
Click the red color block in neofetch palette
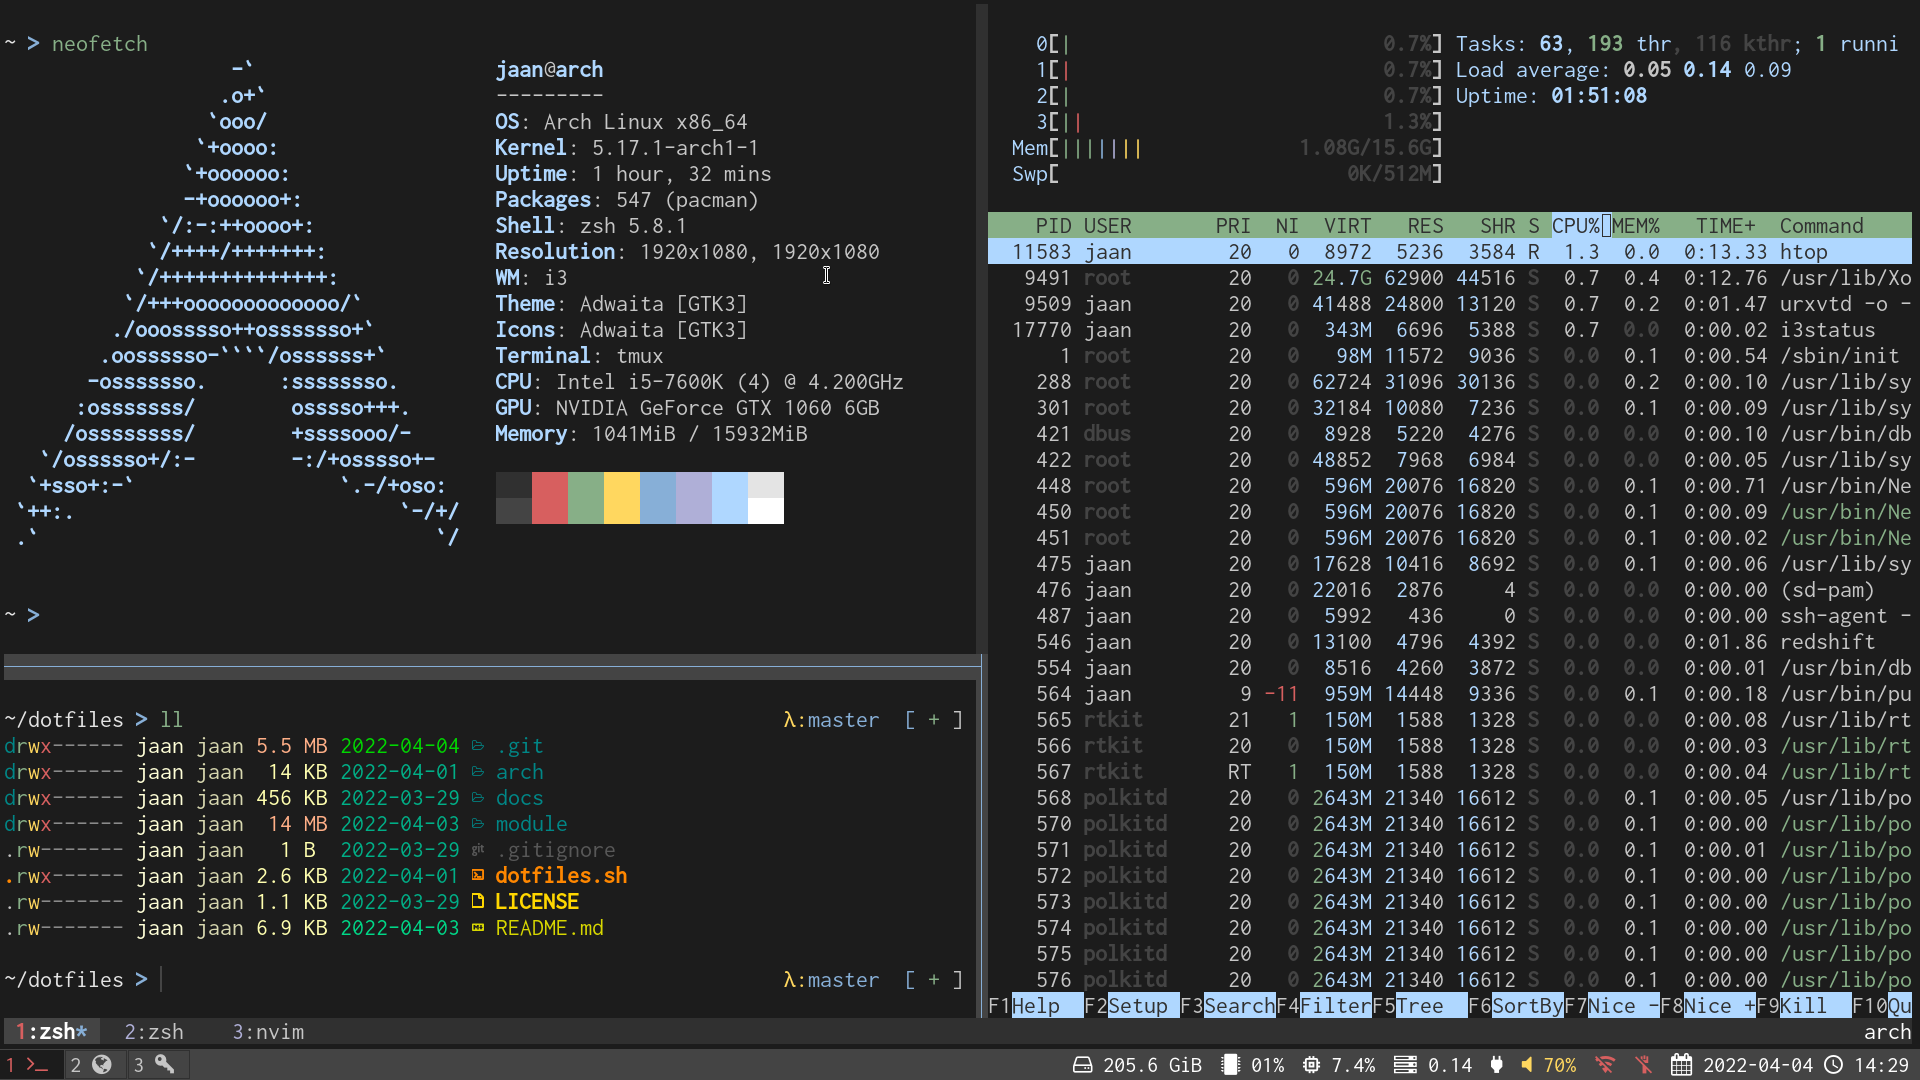549,498
